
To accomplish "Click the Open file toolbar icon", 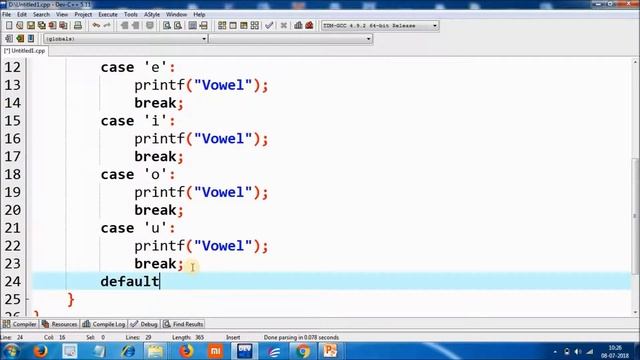I will click(x=20, y=25).
